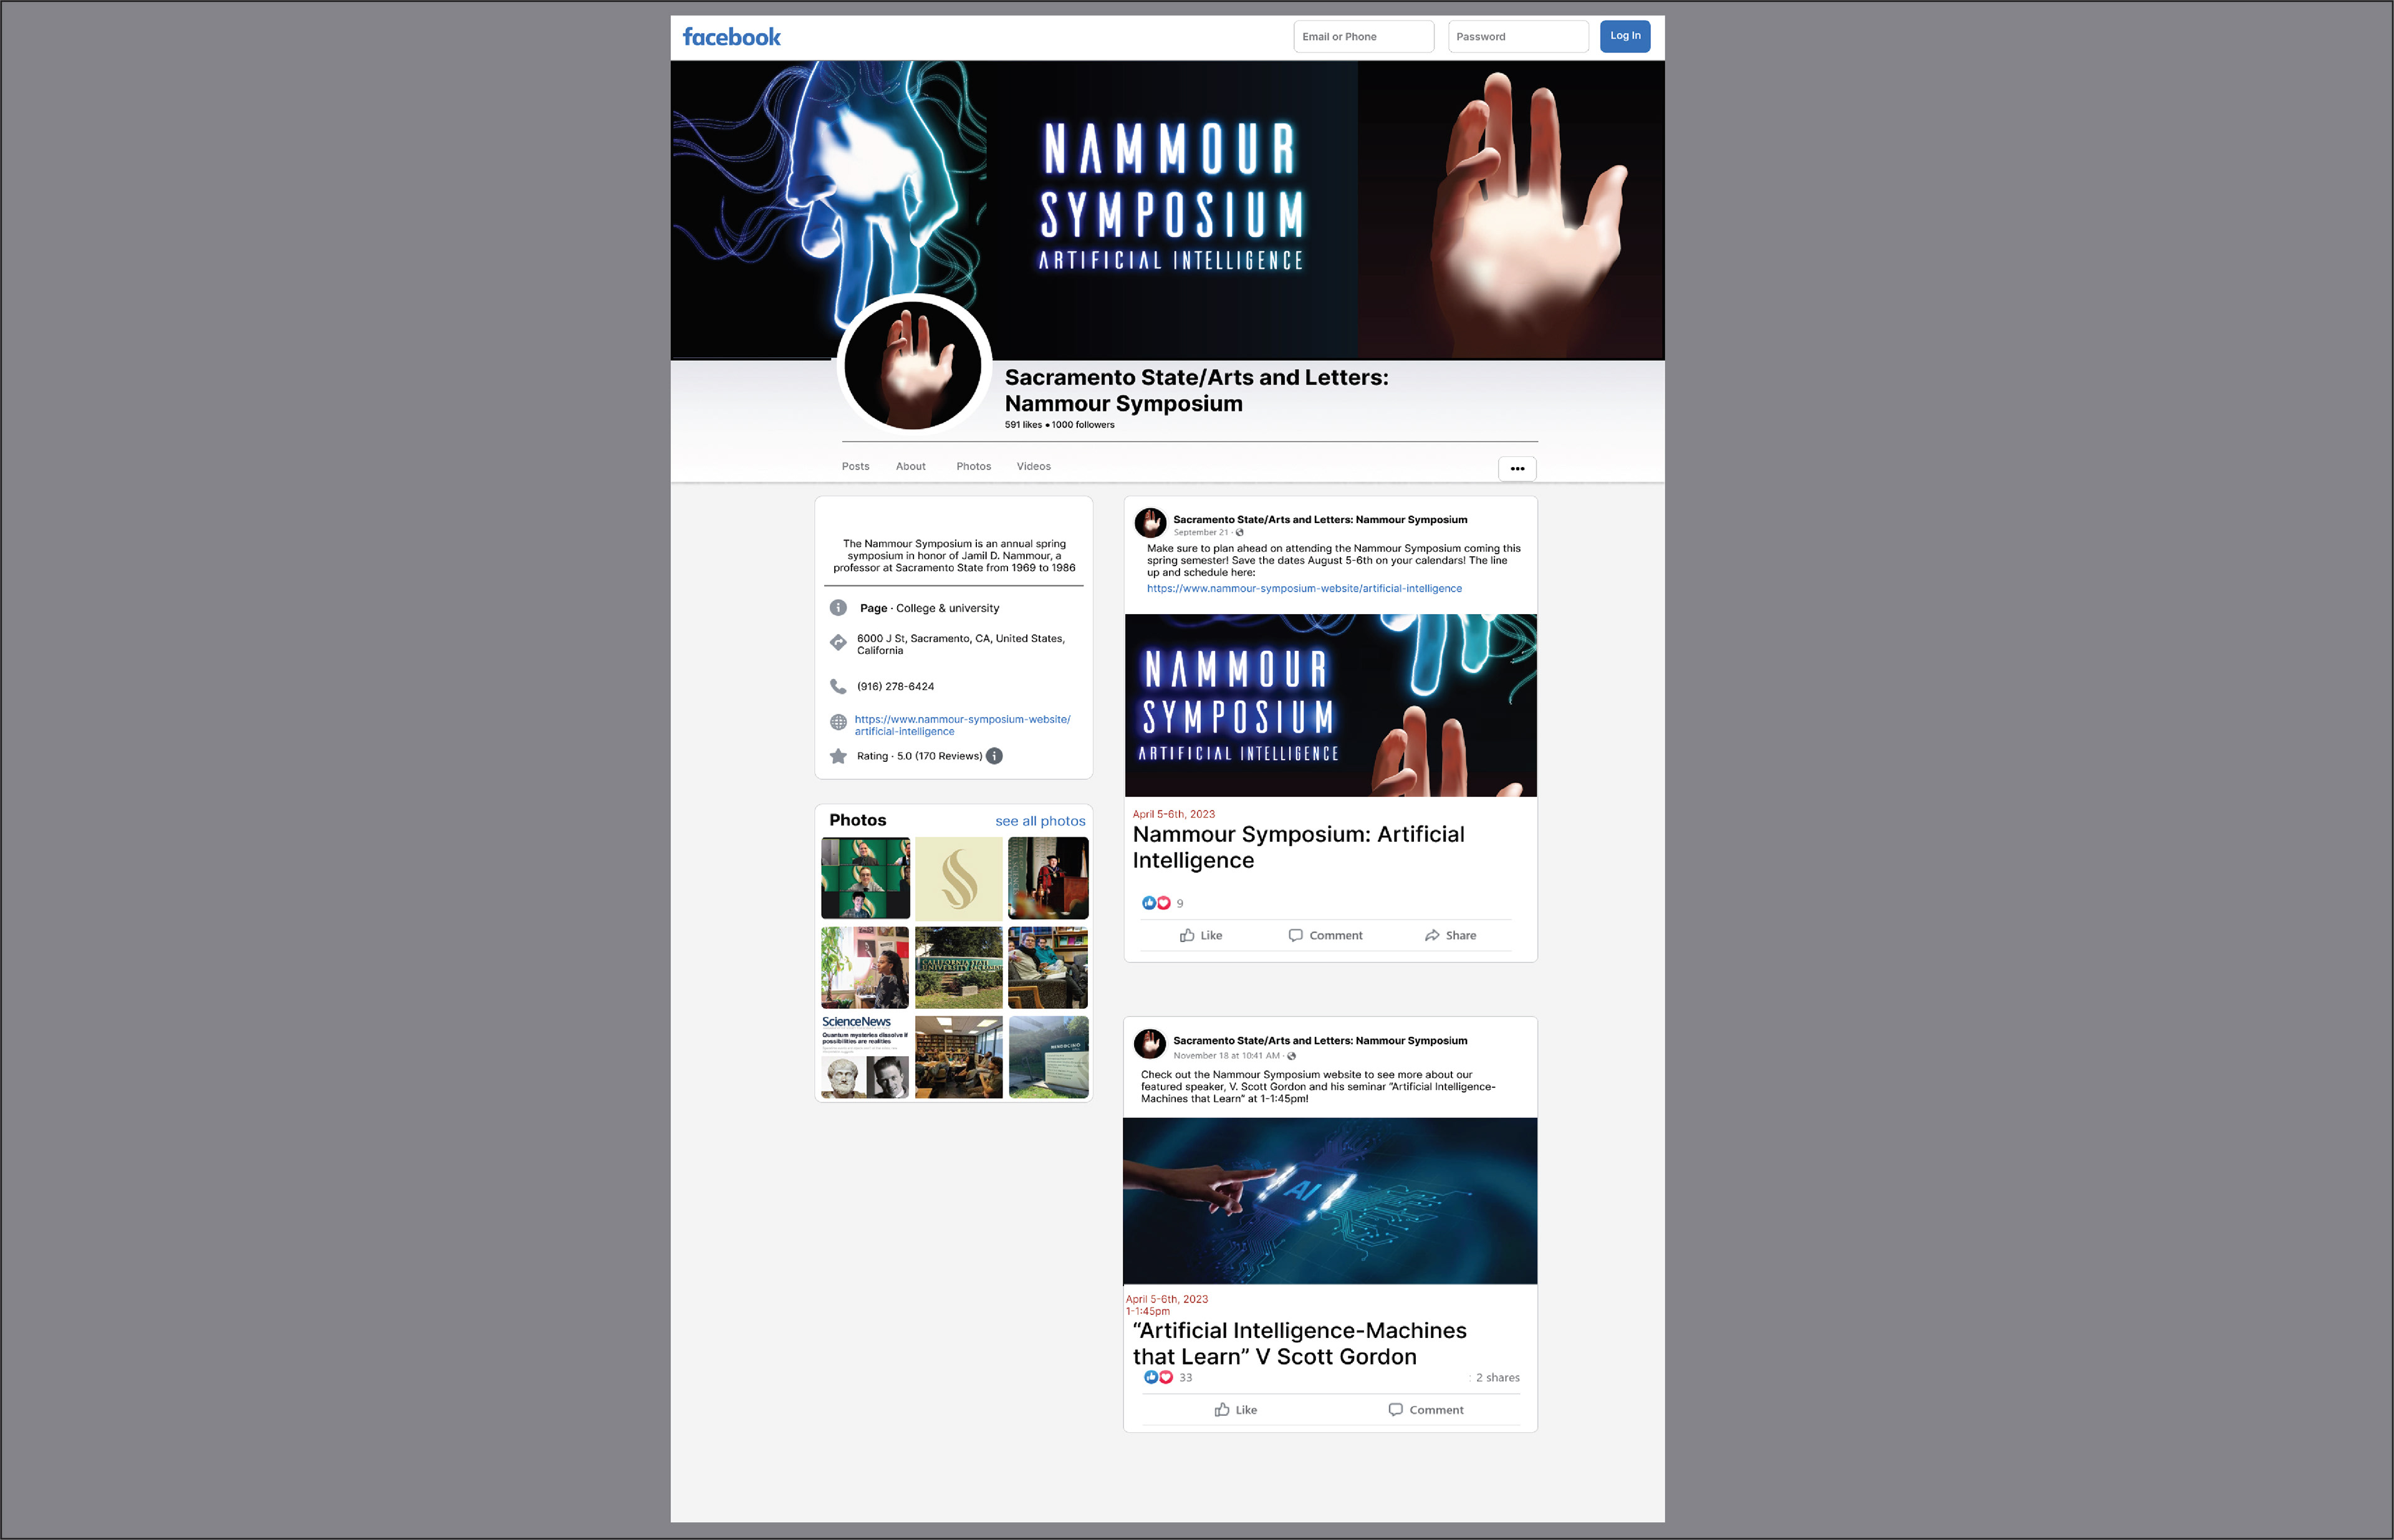
Task: Click the 1000 followers count
Action: pyautogui.click(x=1082, y=424)
